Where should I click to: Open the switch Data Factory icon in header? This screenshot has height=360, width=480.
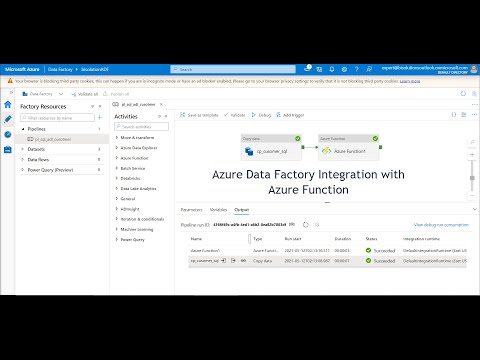(x=319, y=69)
